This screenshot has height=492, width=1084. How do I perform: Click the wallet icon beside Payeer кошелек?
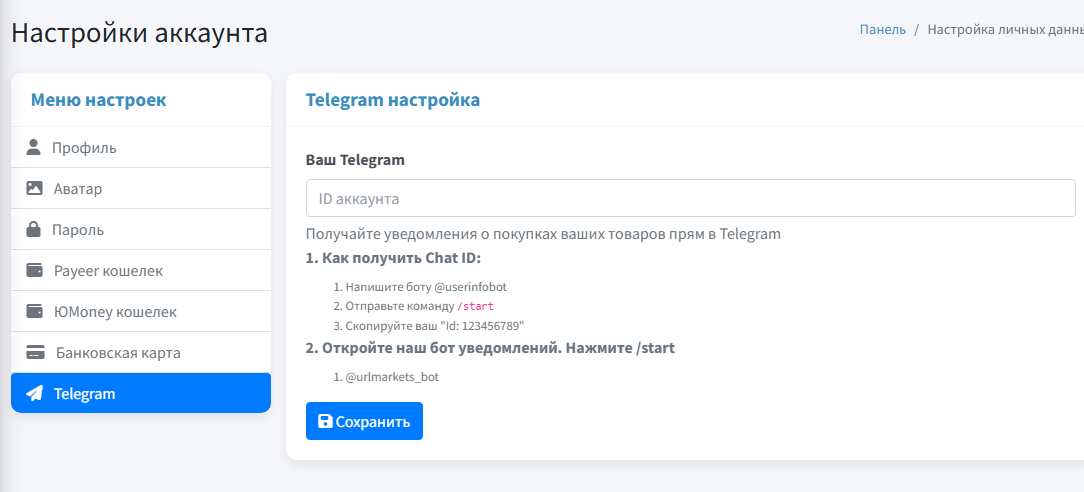click(34, 270)
